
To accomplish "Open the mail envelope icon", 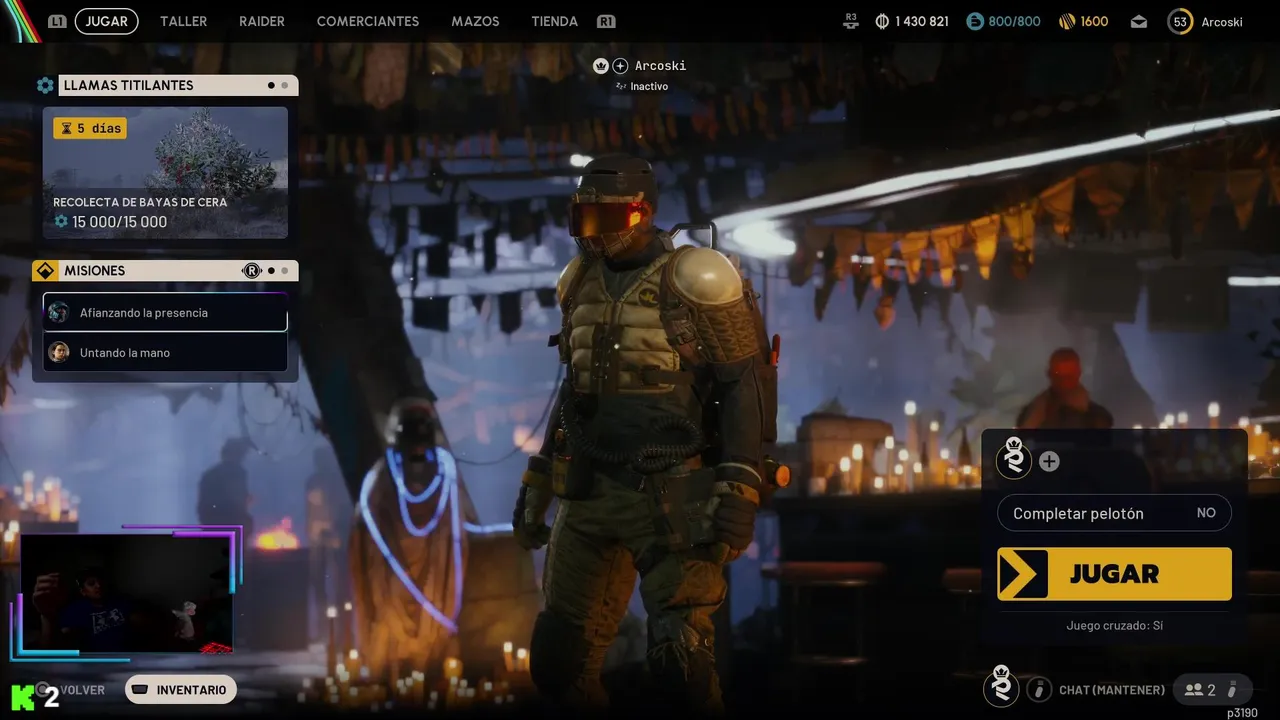I will point(1139,21).
